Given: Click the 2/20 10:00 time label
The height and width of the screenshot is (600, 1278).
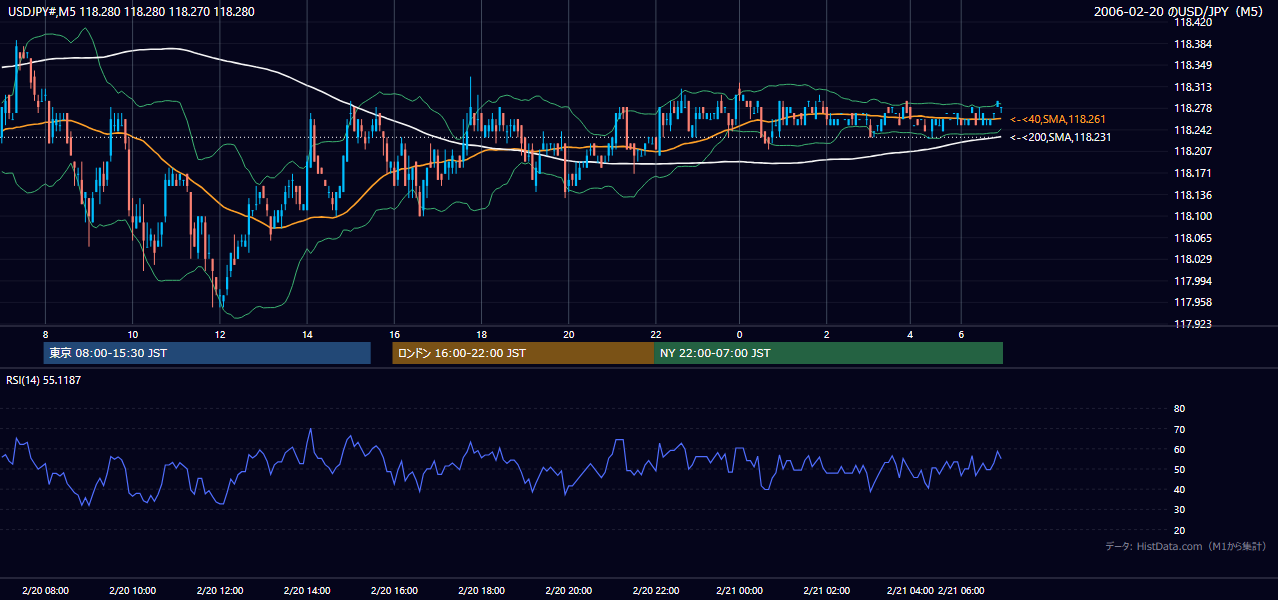Looking at the screenshot, I should pos(133,590).
